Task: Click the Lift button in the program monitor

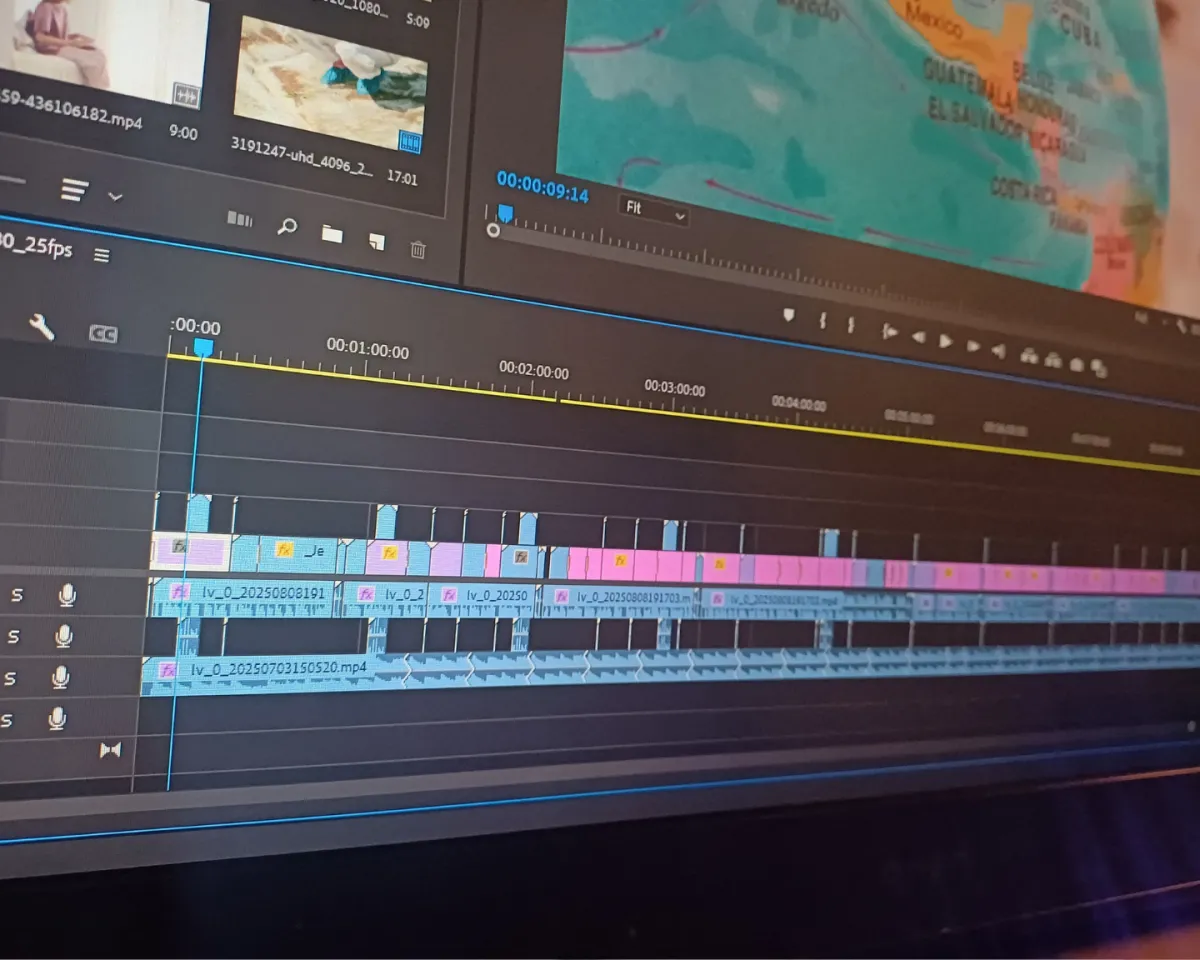Action: pyautogui.click(x=1029, y=355)
